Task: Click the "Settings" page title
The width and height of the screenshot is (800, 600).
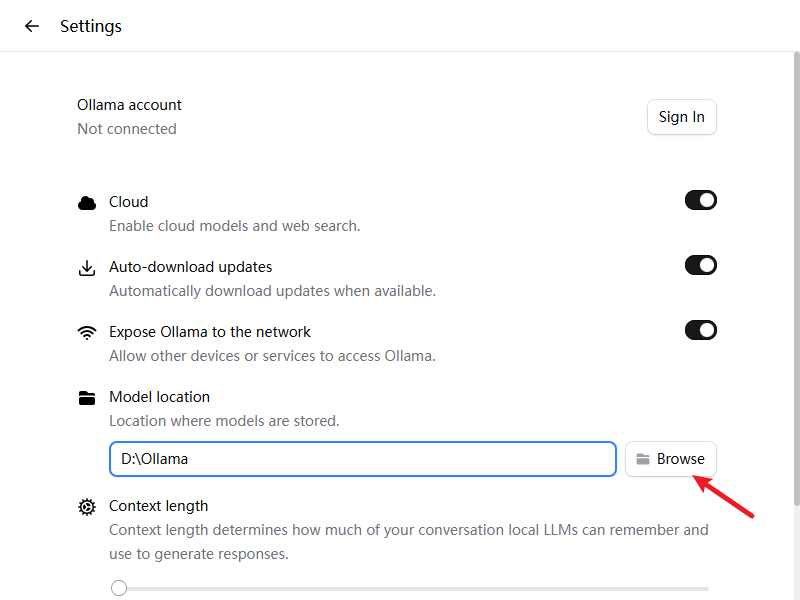Action: (x=91, y=26)
